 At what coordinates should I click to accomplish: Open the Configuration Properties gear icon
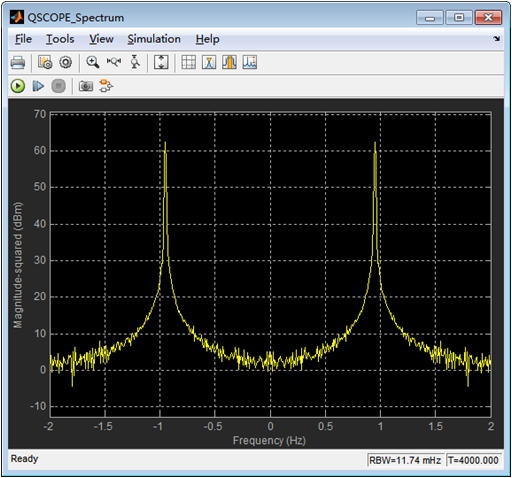[x=65, y=62]
